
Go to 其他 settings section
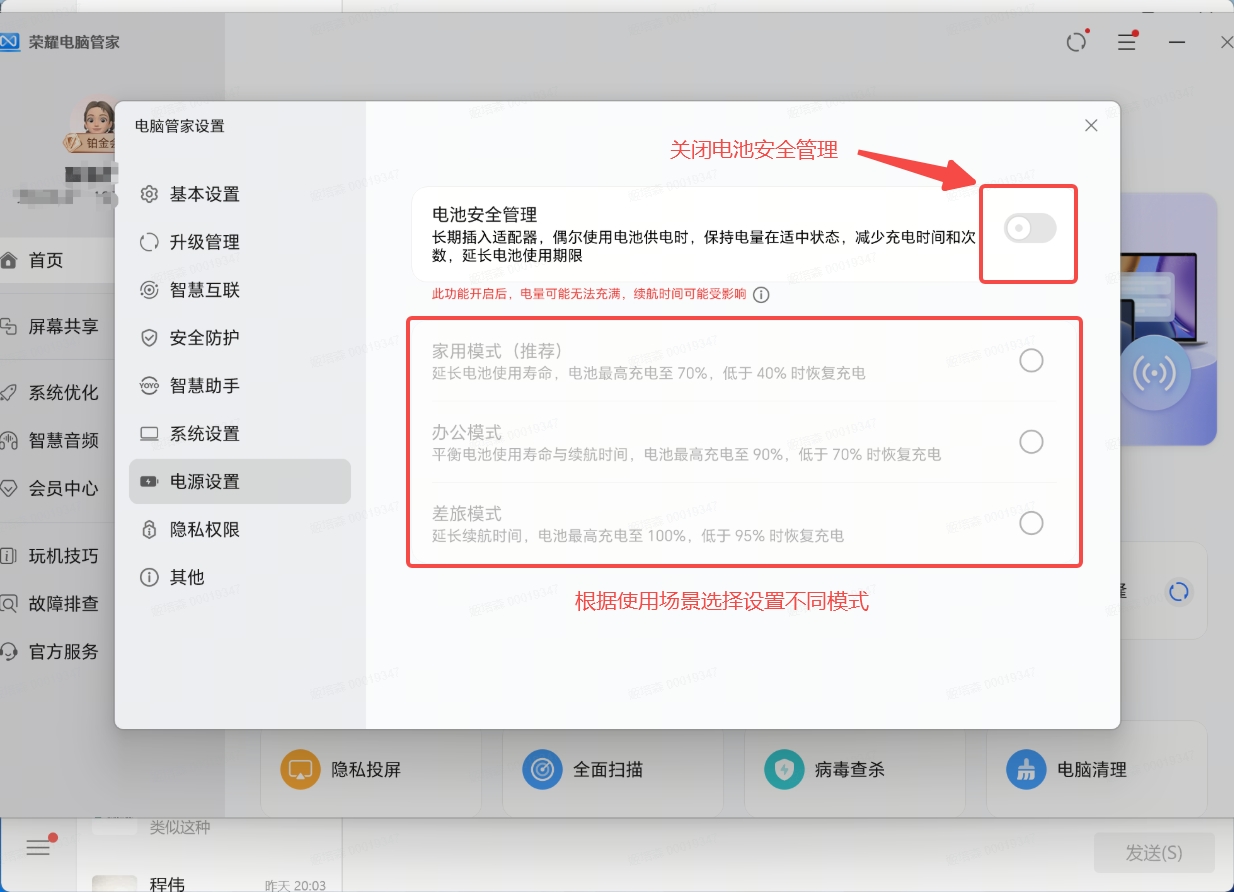pyautogui.click(x=186, y=577)
